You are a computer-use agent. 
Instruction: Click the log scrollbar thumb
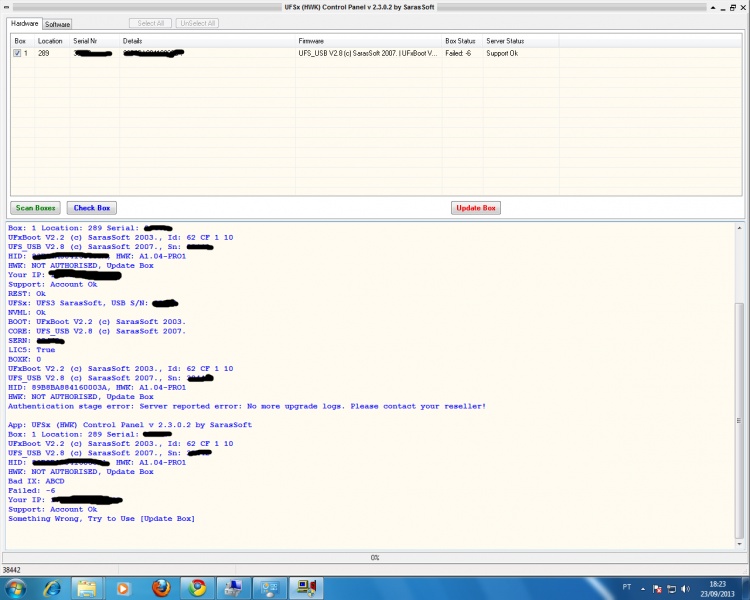739,420
